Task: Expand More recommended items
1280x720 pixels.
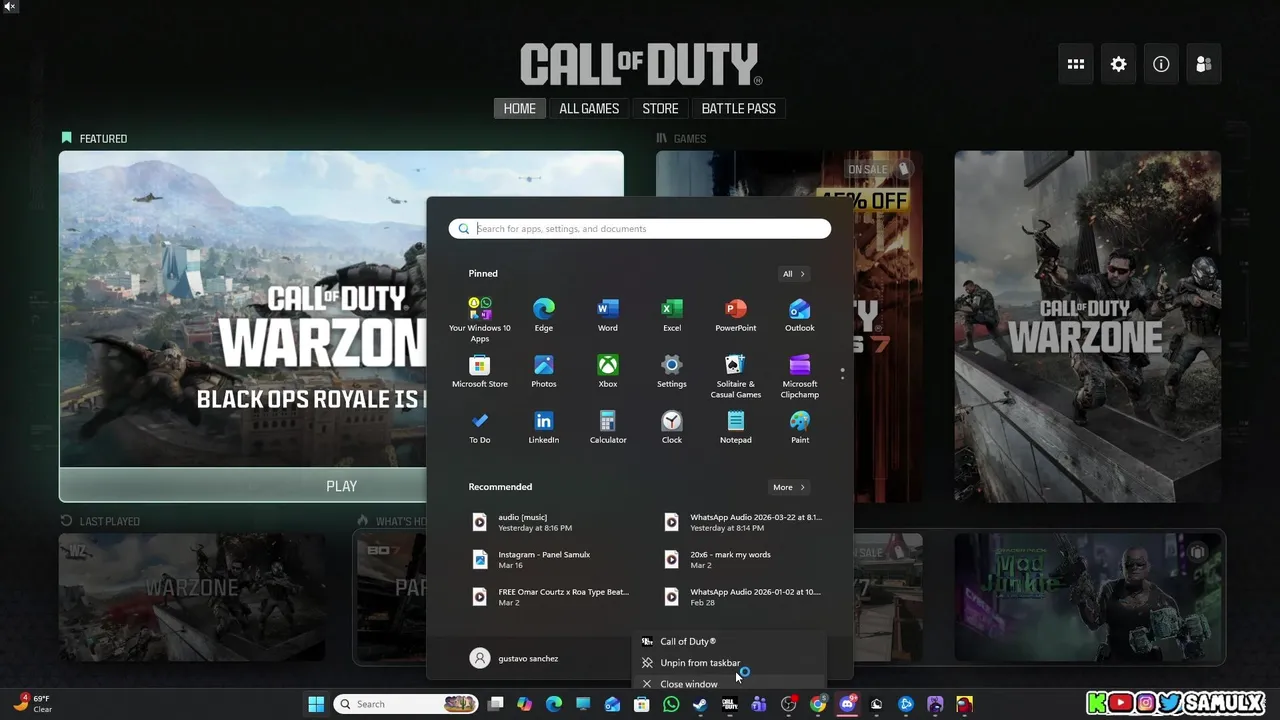Action: click(788, 487)
